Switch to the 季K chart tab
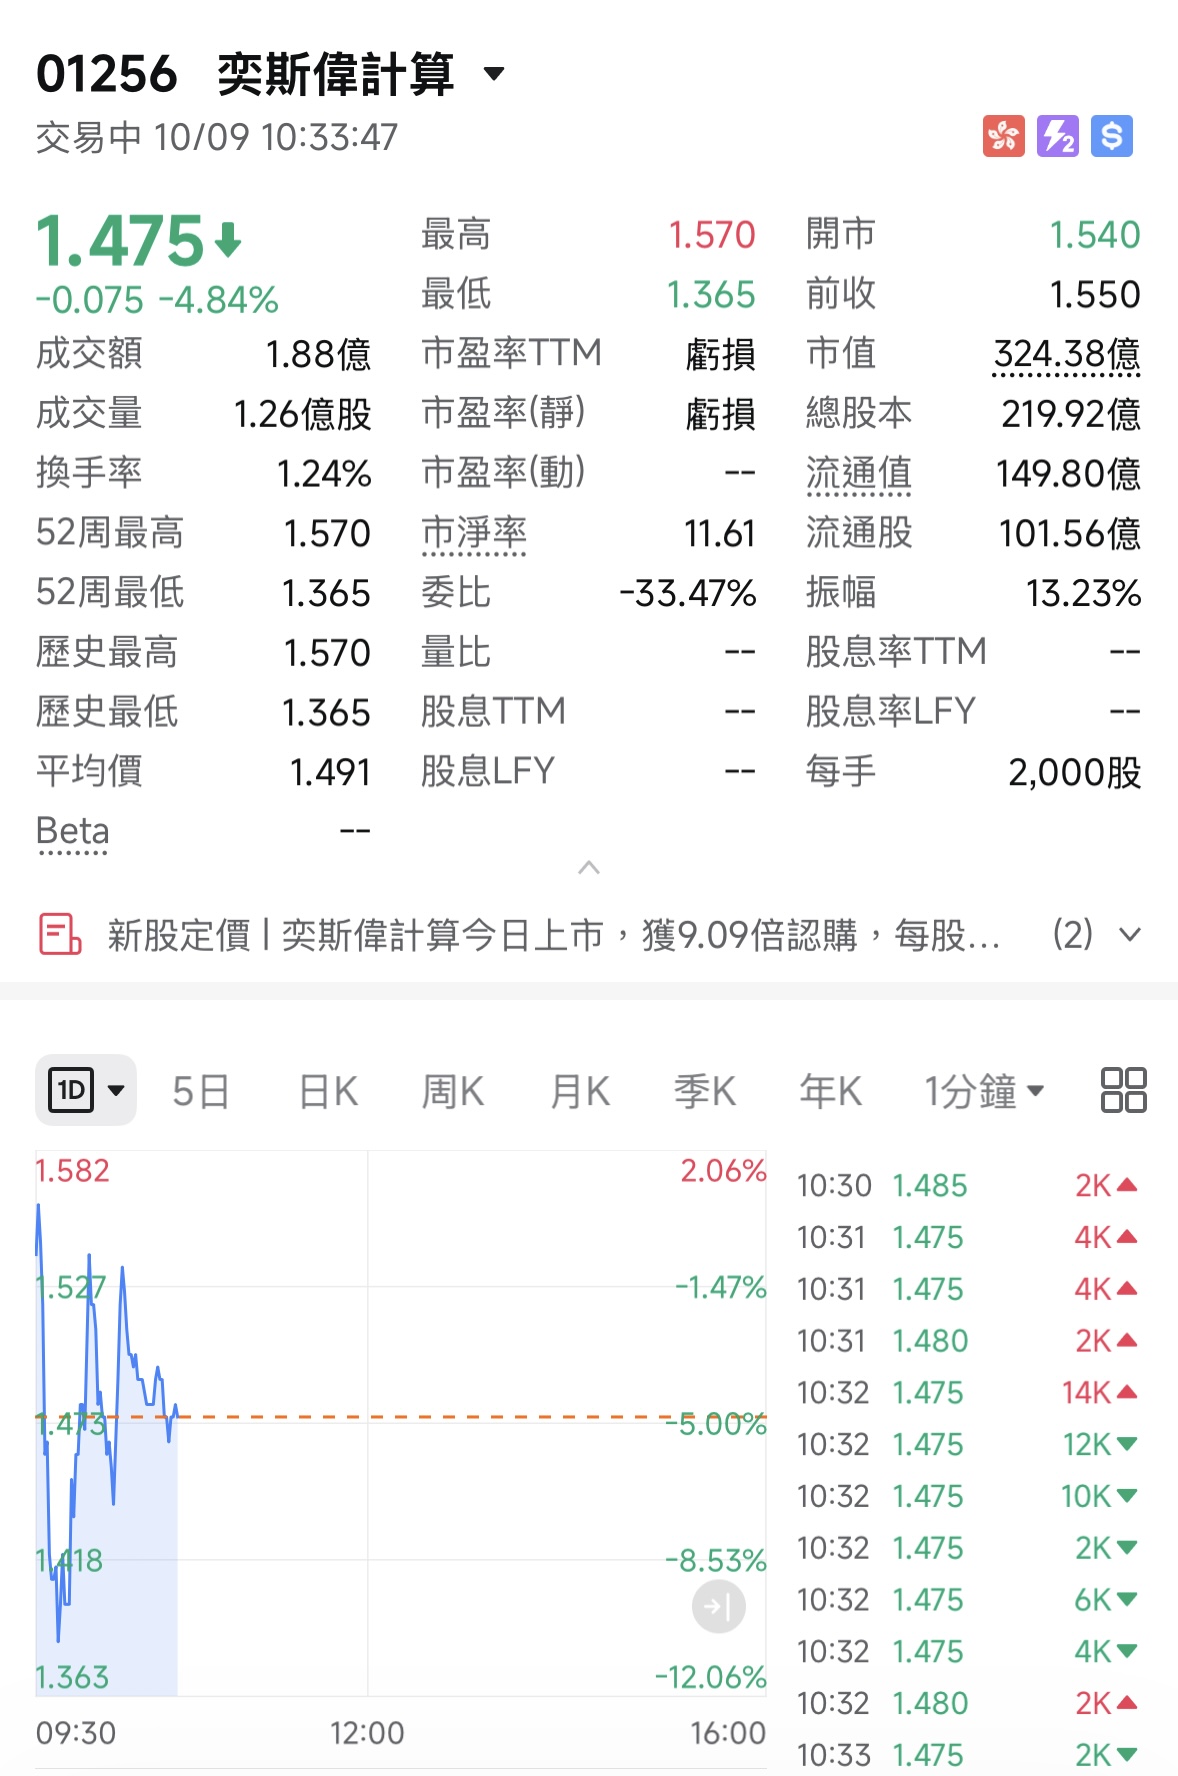This screenshot has width=1178, height=1776. click(705, 1091)
